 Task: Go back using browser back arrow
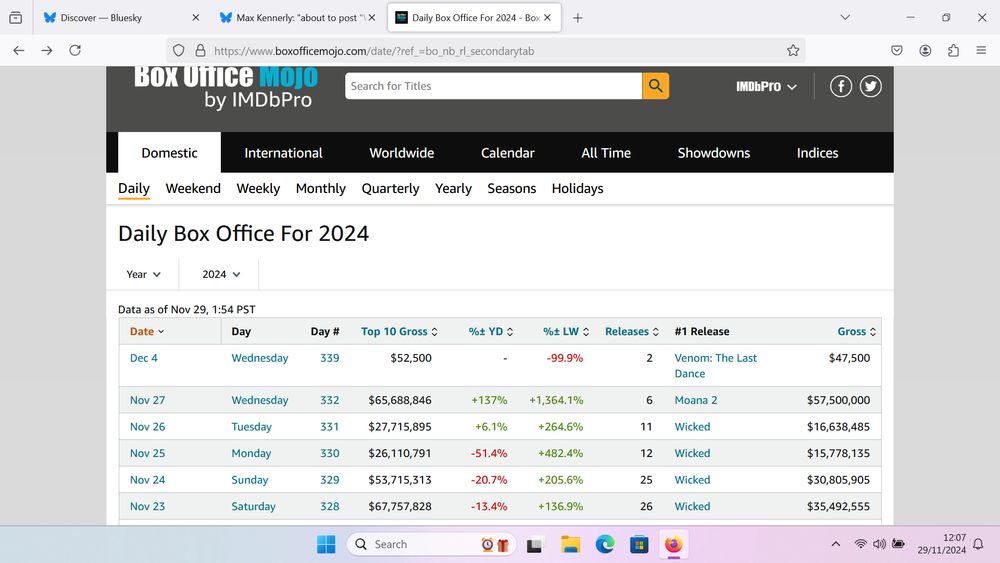(18, 50)
